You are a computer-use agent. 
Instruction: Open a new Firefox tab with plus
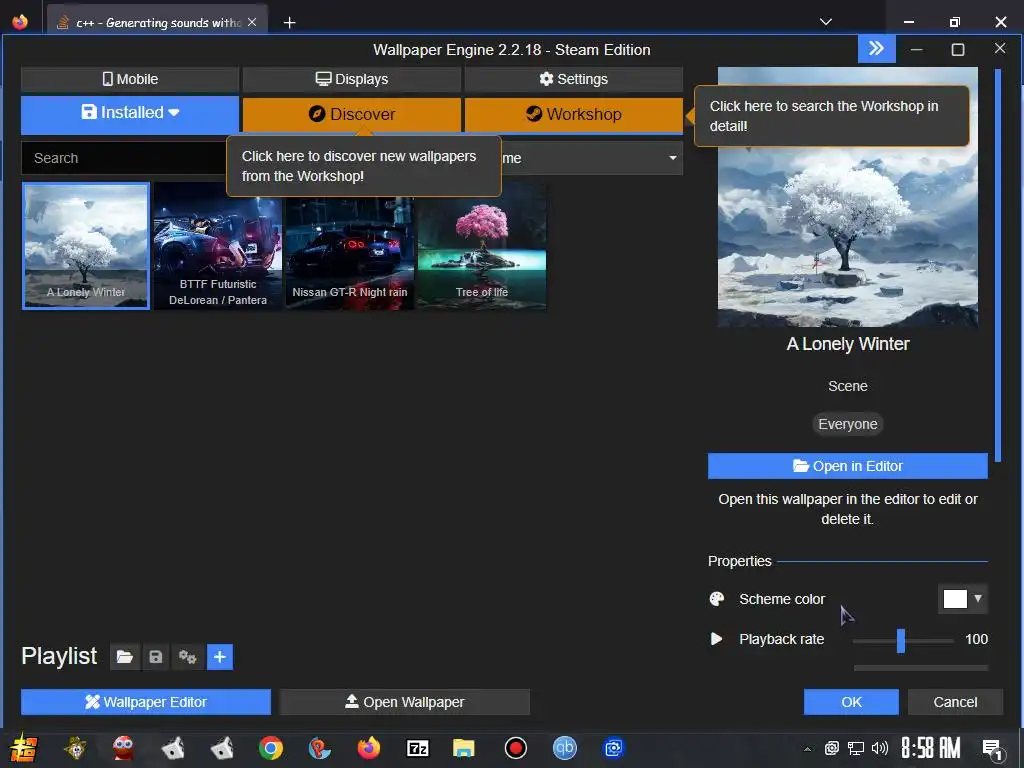[x=289, y=23]
